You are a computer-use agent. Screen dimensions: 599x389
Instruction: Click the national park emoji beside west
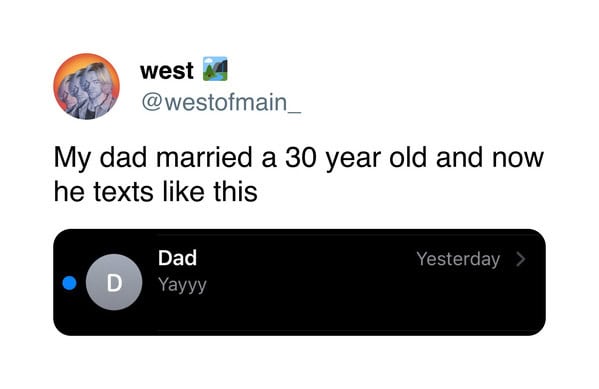215,69
